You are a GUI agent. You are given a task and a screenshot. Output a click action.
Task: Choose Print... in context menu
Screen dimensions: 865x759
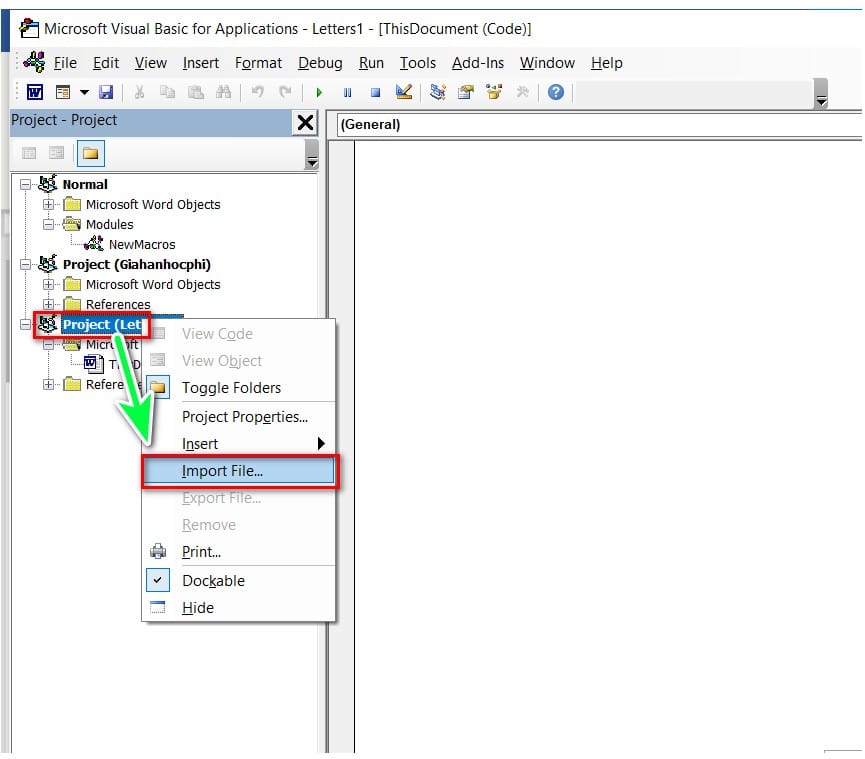[x=238, y=552]
